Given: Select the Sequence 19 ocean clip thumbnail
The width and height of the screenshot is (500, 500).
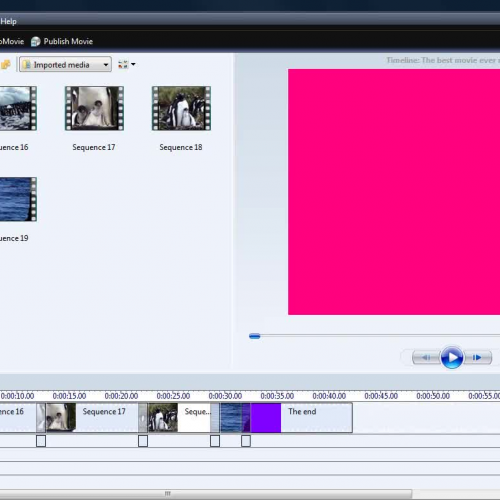Looking at the screenshot, I should coord(18,199).
